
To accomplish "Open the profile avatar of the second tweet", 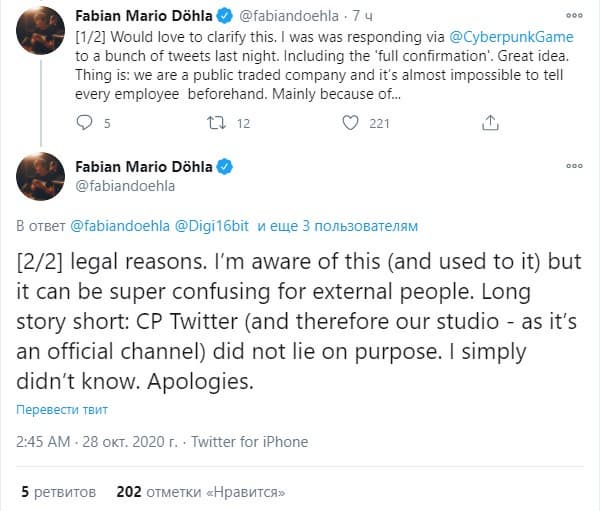I will coord(40,176).
